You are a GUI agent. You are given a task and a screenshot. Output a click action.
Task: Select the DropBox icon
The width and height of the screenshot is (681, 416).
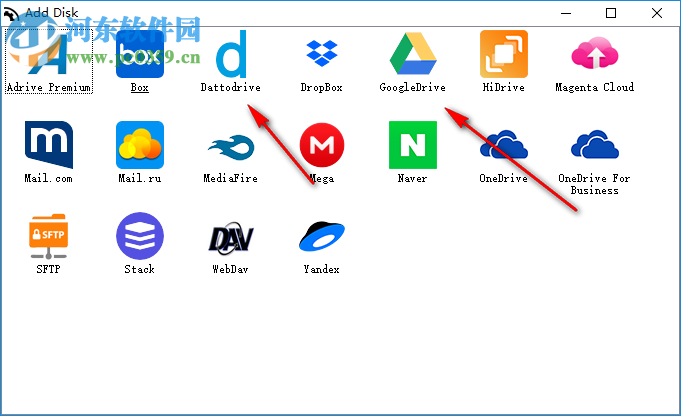point(322,53)
